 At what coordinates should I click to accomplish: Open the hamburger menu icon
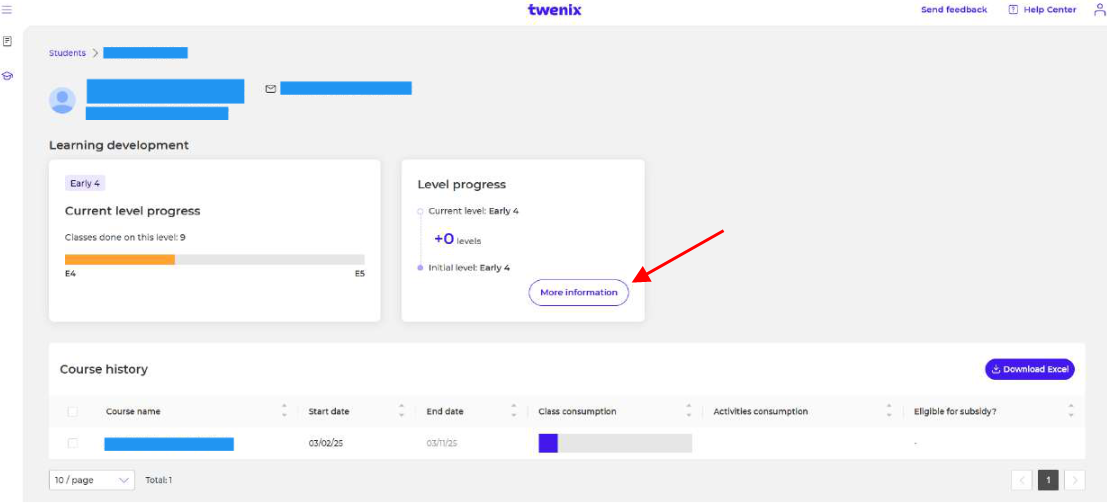point(7,10)
